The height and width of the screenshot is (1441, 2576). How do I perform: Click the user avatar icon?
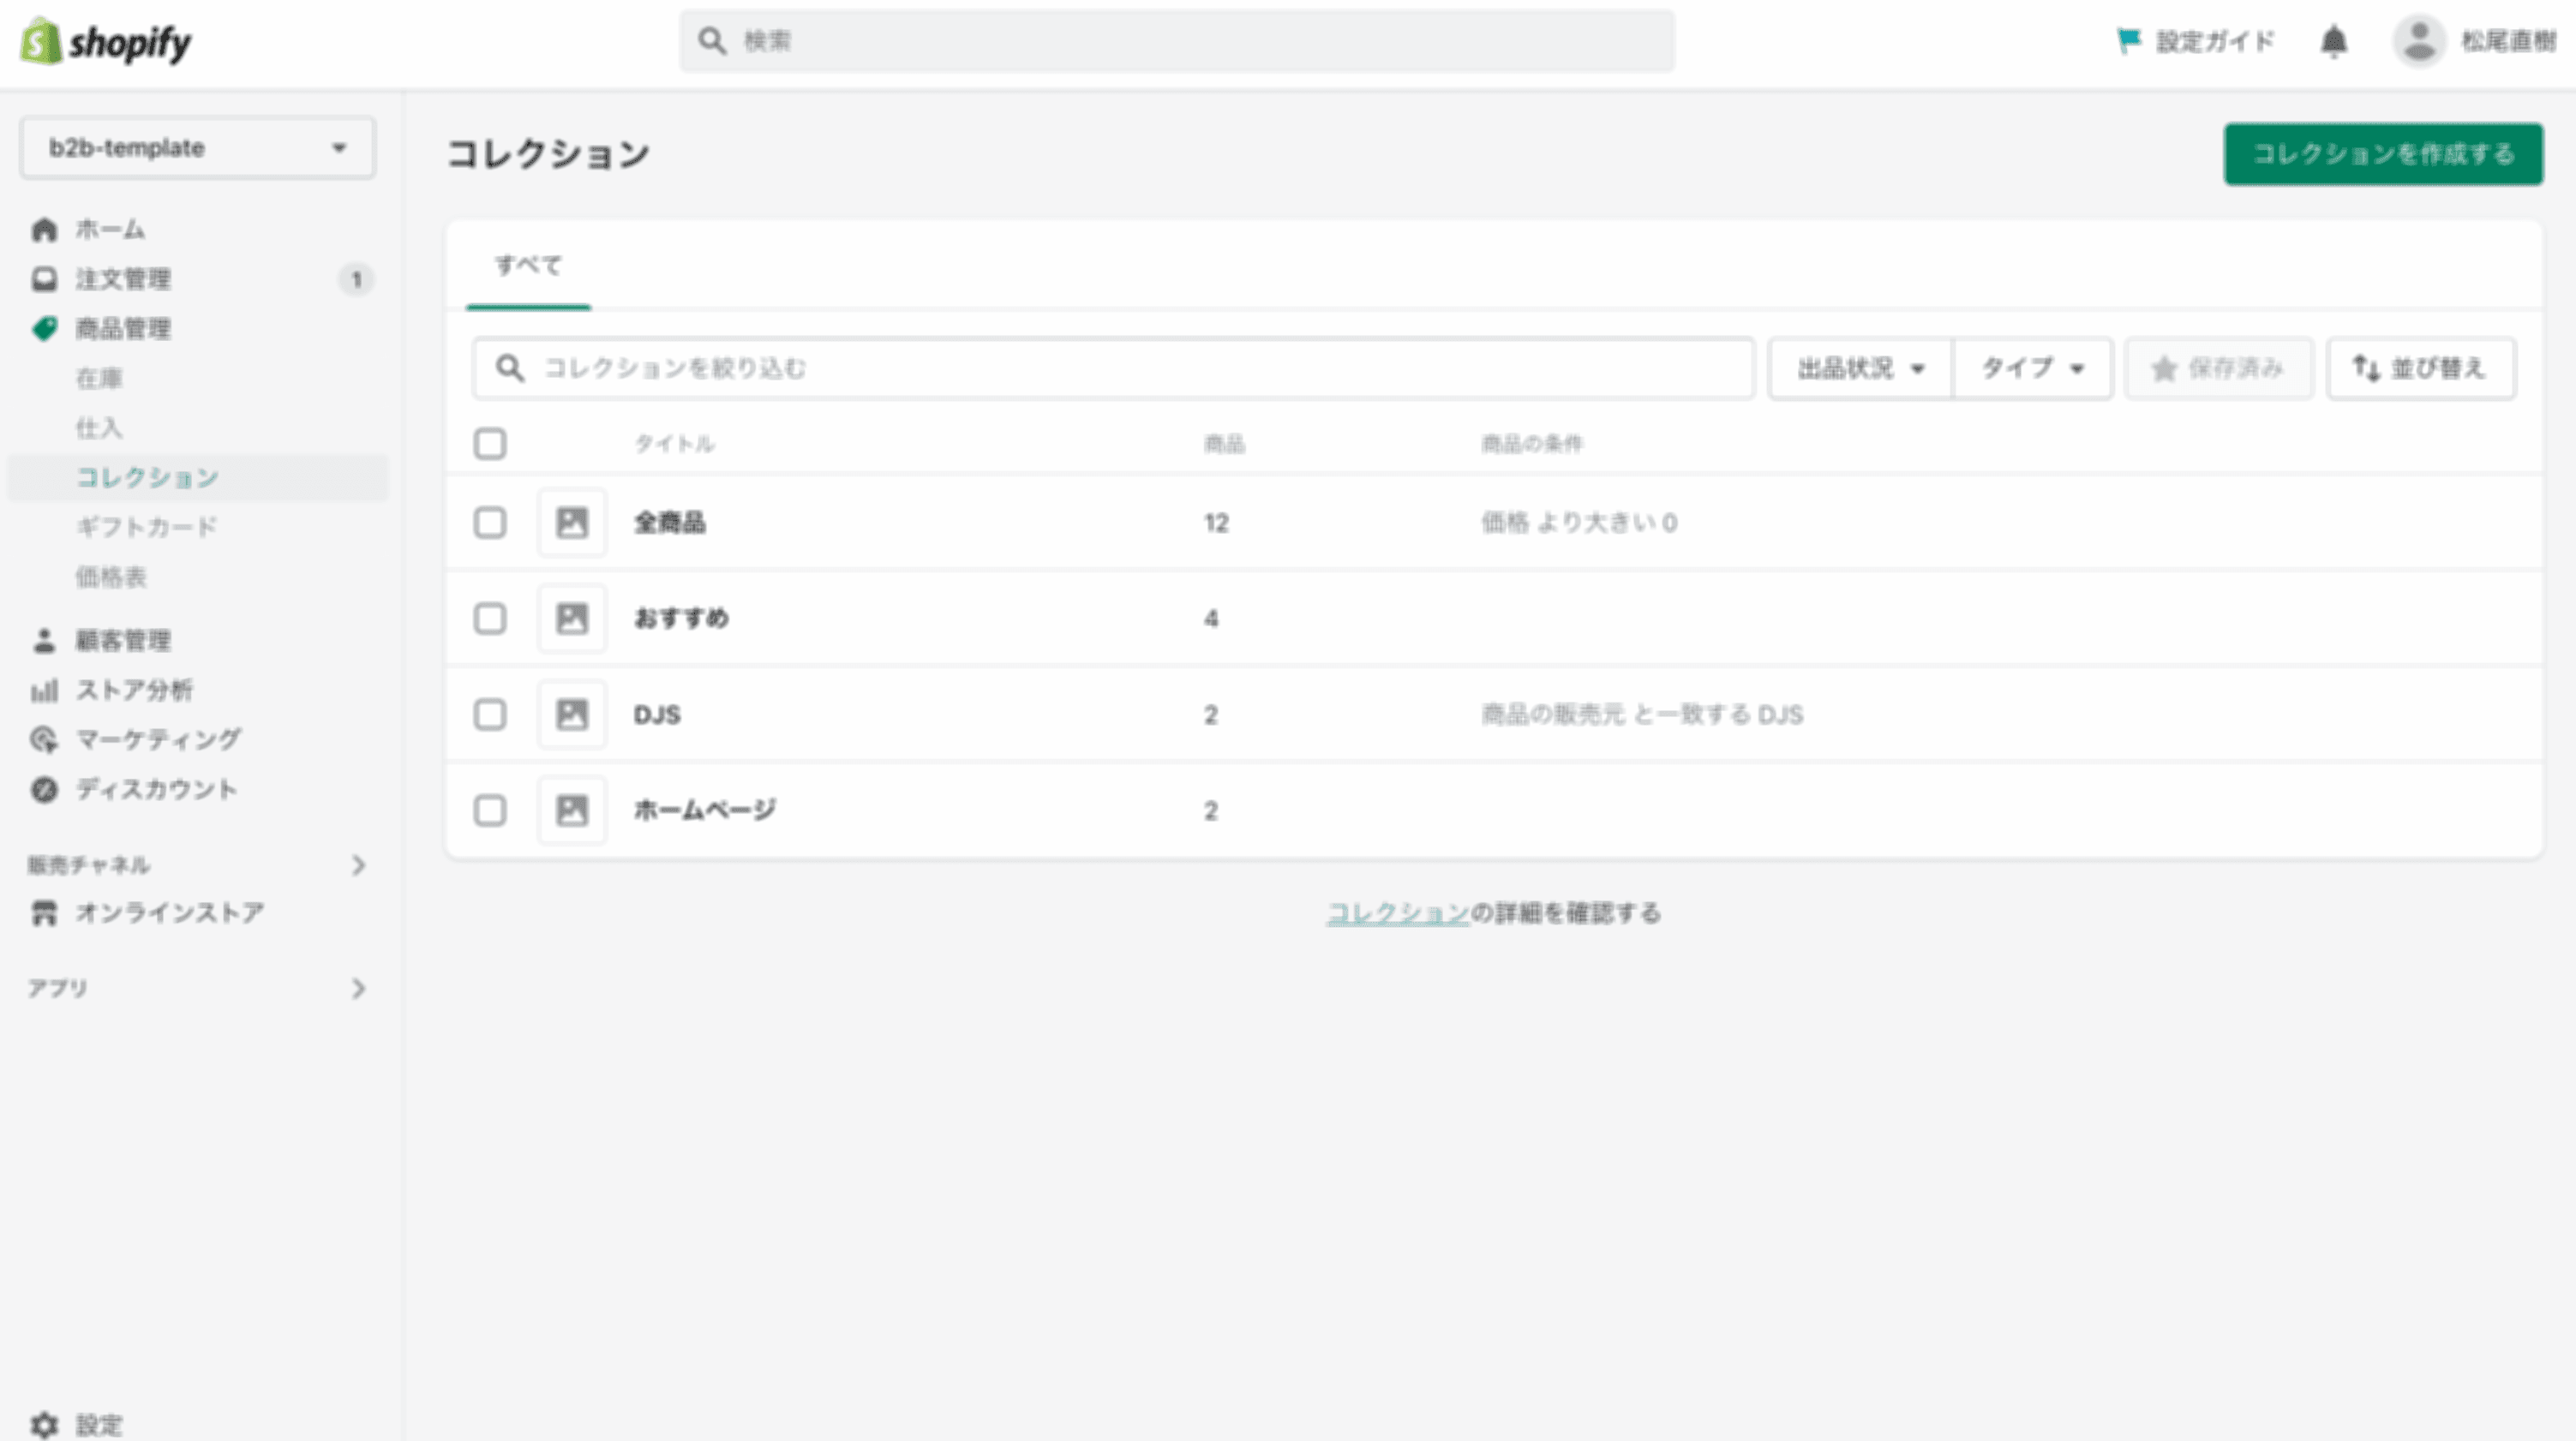pos(2418,42)
